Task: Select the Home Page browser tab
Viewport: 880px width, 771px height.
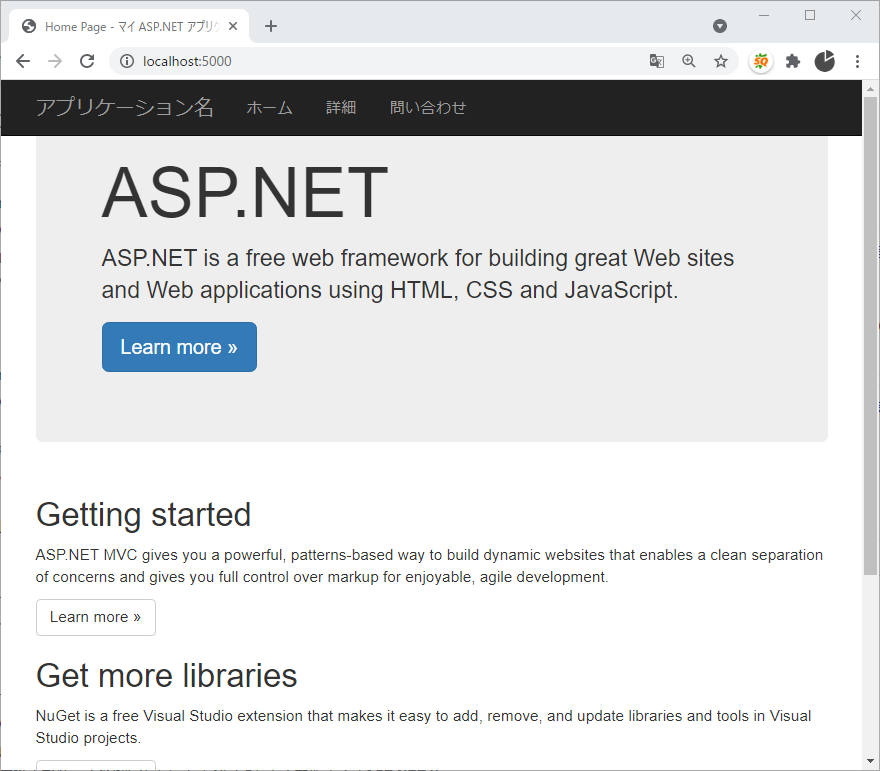Action: (x=129, y=26)
